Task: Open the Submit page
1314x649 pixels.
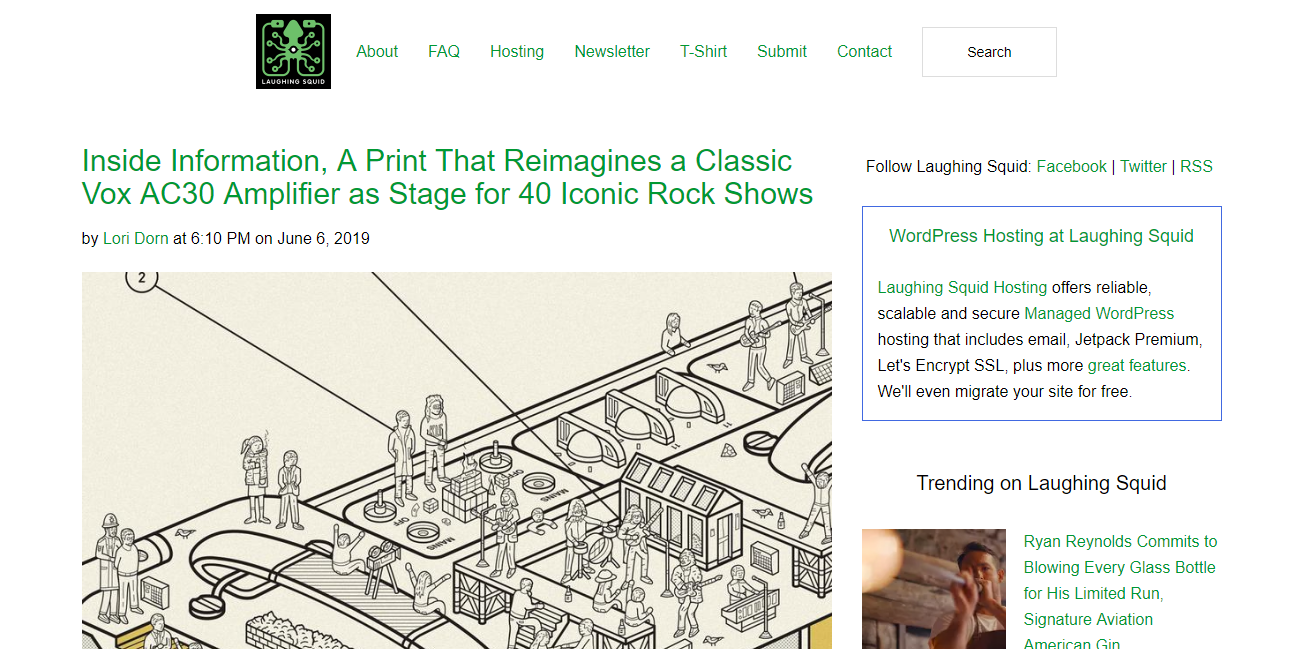Action: click(782, 51)
